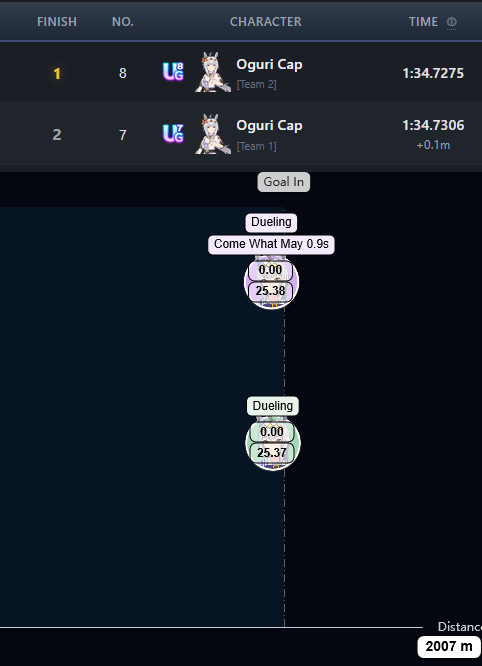Select the first-place Oguri Cap name

pos(269,65)
